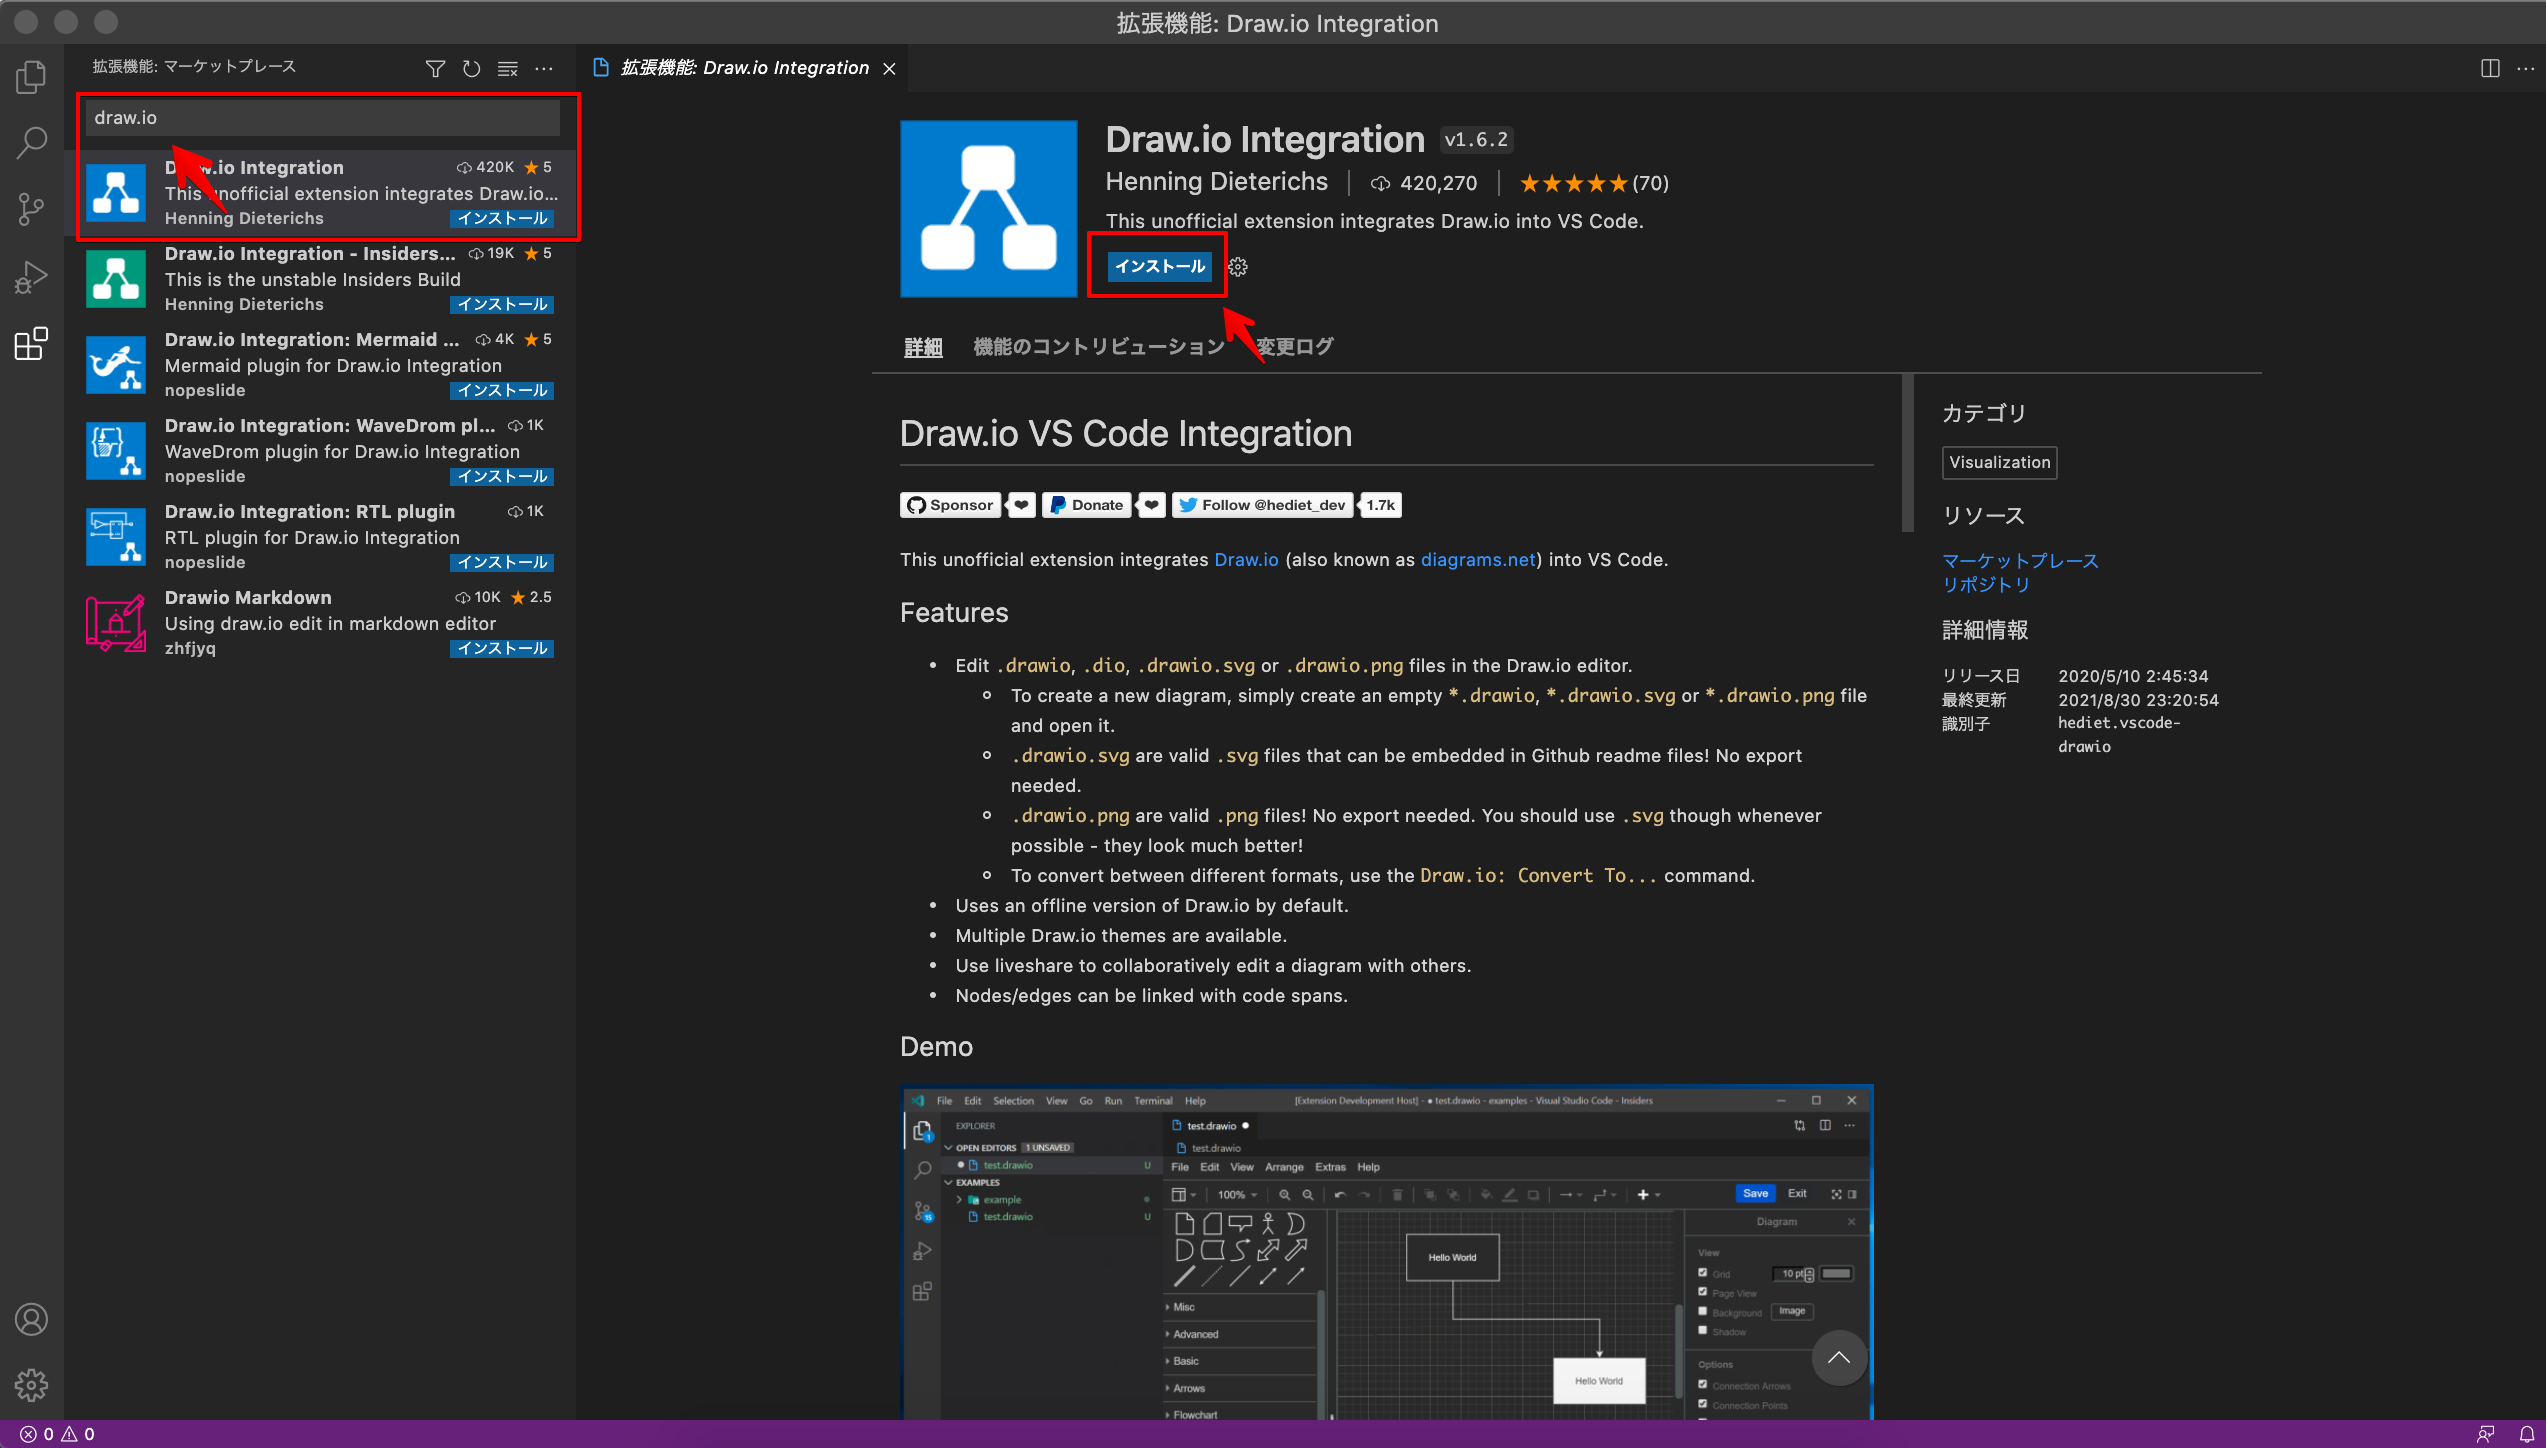This screenshot has height=1448, width=2546.
Task: Click the Follow @hediet_dev Twitter badge
Action: [x=1262, y=505]
